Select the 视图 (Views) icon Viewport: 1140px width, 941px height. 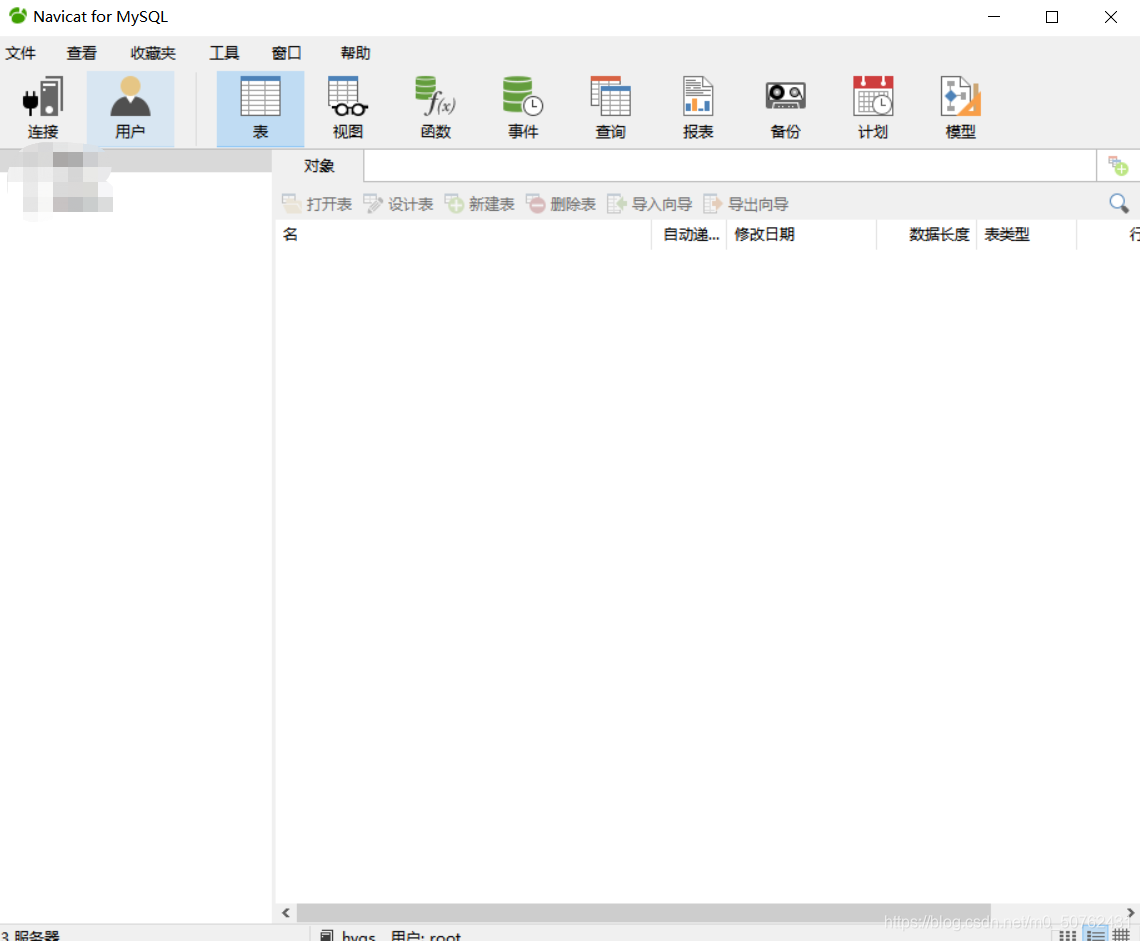[347, 107]
